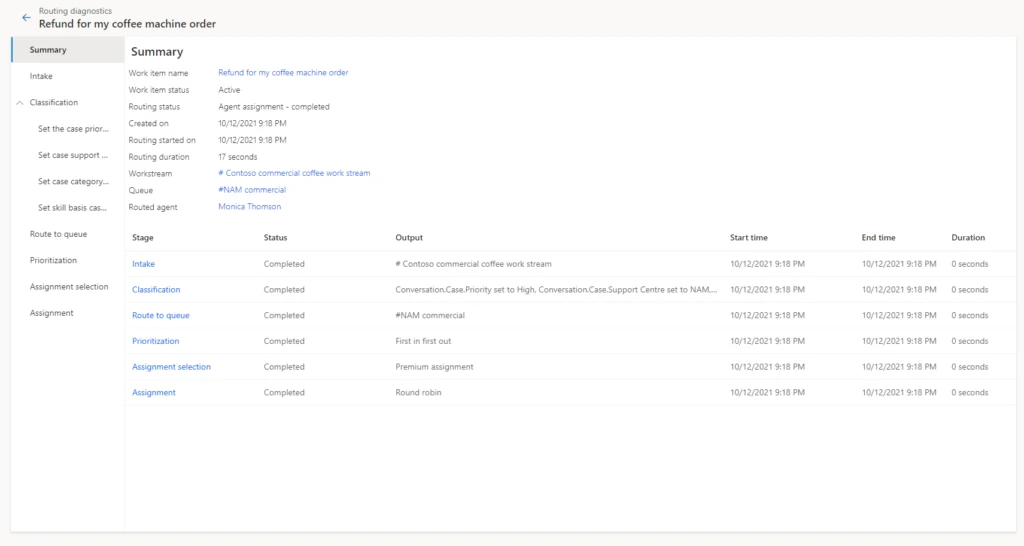
Task: Open 'Set case support...' rule
Action: click(73, 155)
